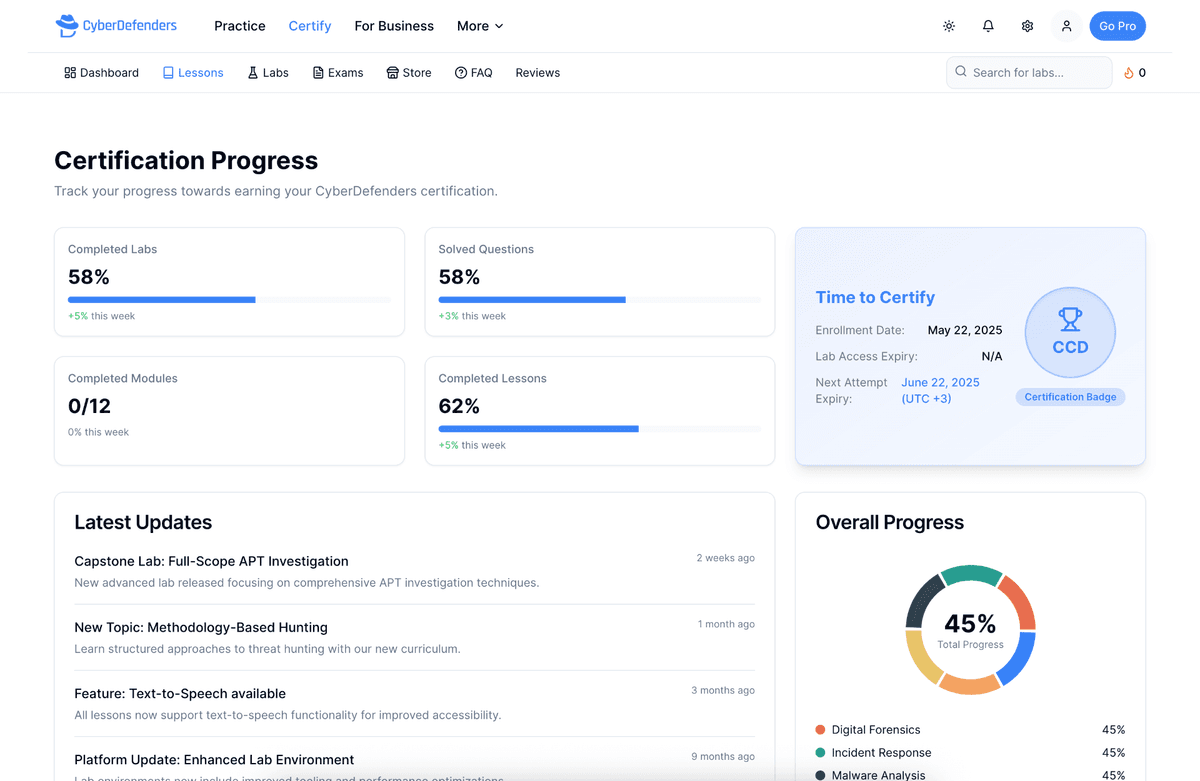Click the Certification Progress heading

tap(186, 160)
